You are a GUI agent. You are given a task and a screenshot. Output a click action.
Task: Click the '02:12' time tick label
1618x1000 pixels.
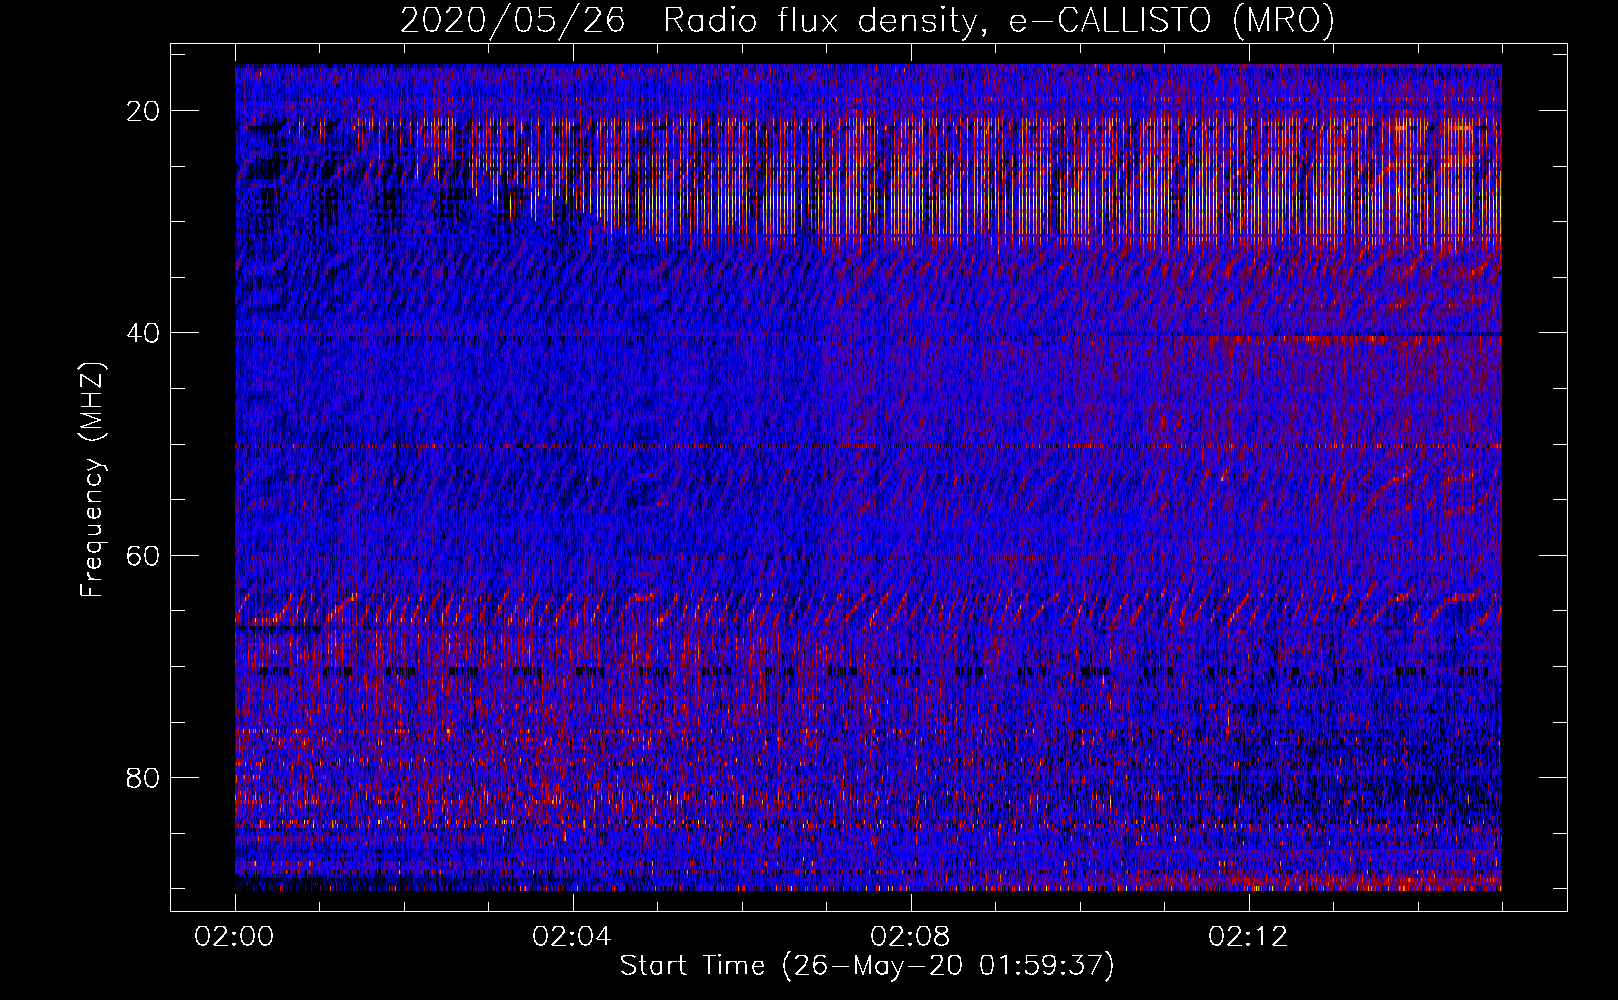pyautogui.click(x=1248, y=936)
